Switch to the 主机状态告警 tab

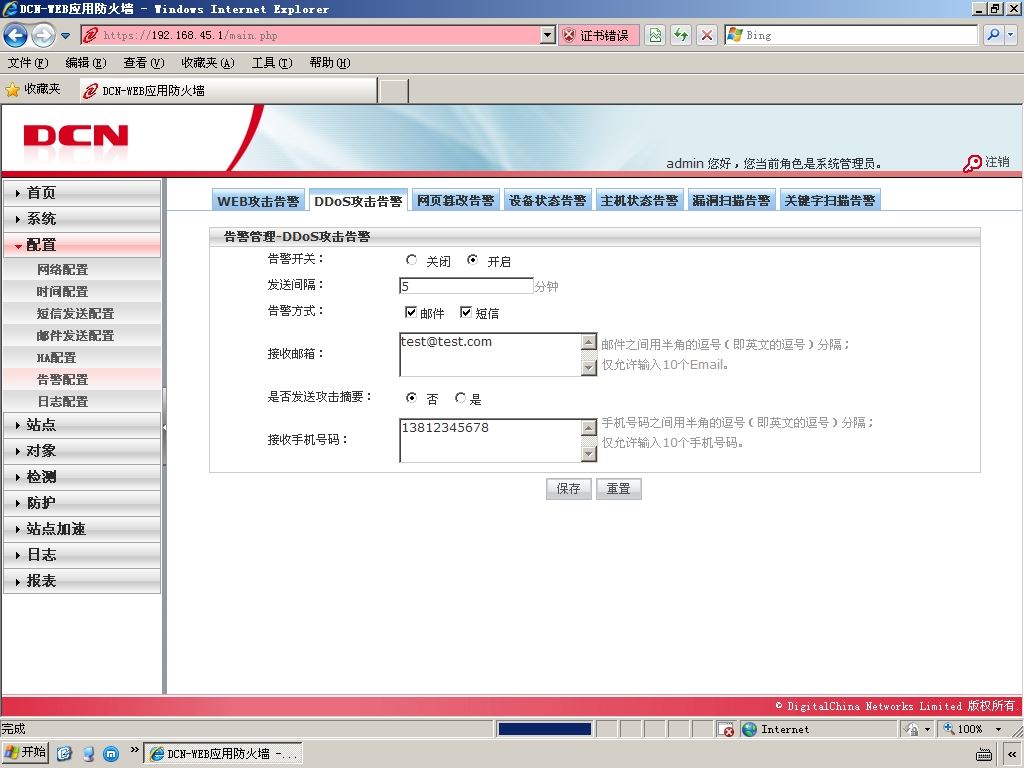pyautogui.click(x=639, y=200)
